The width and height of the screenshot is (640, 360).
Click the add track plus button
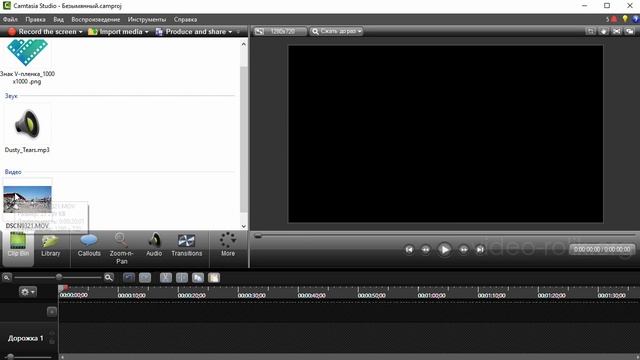pyautogui.click(x=52, y=311)
